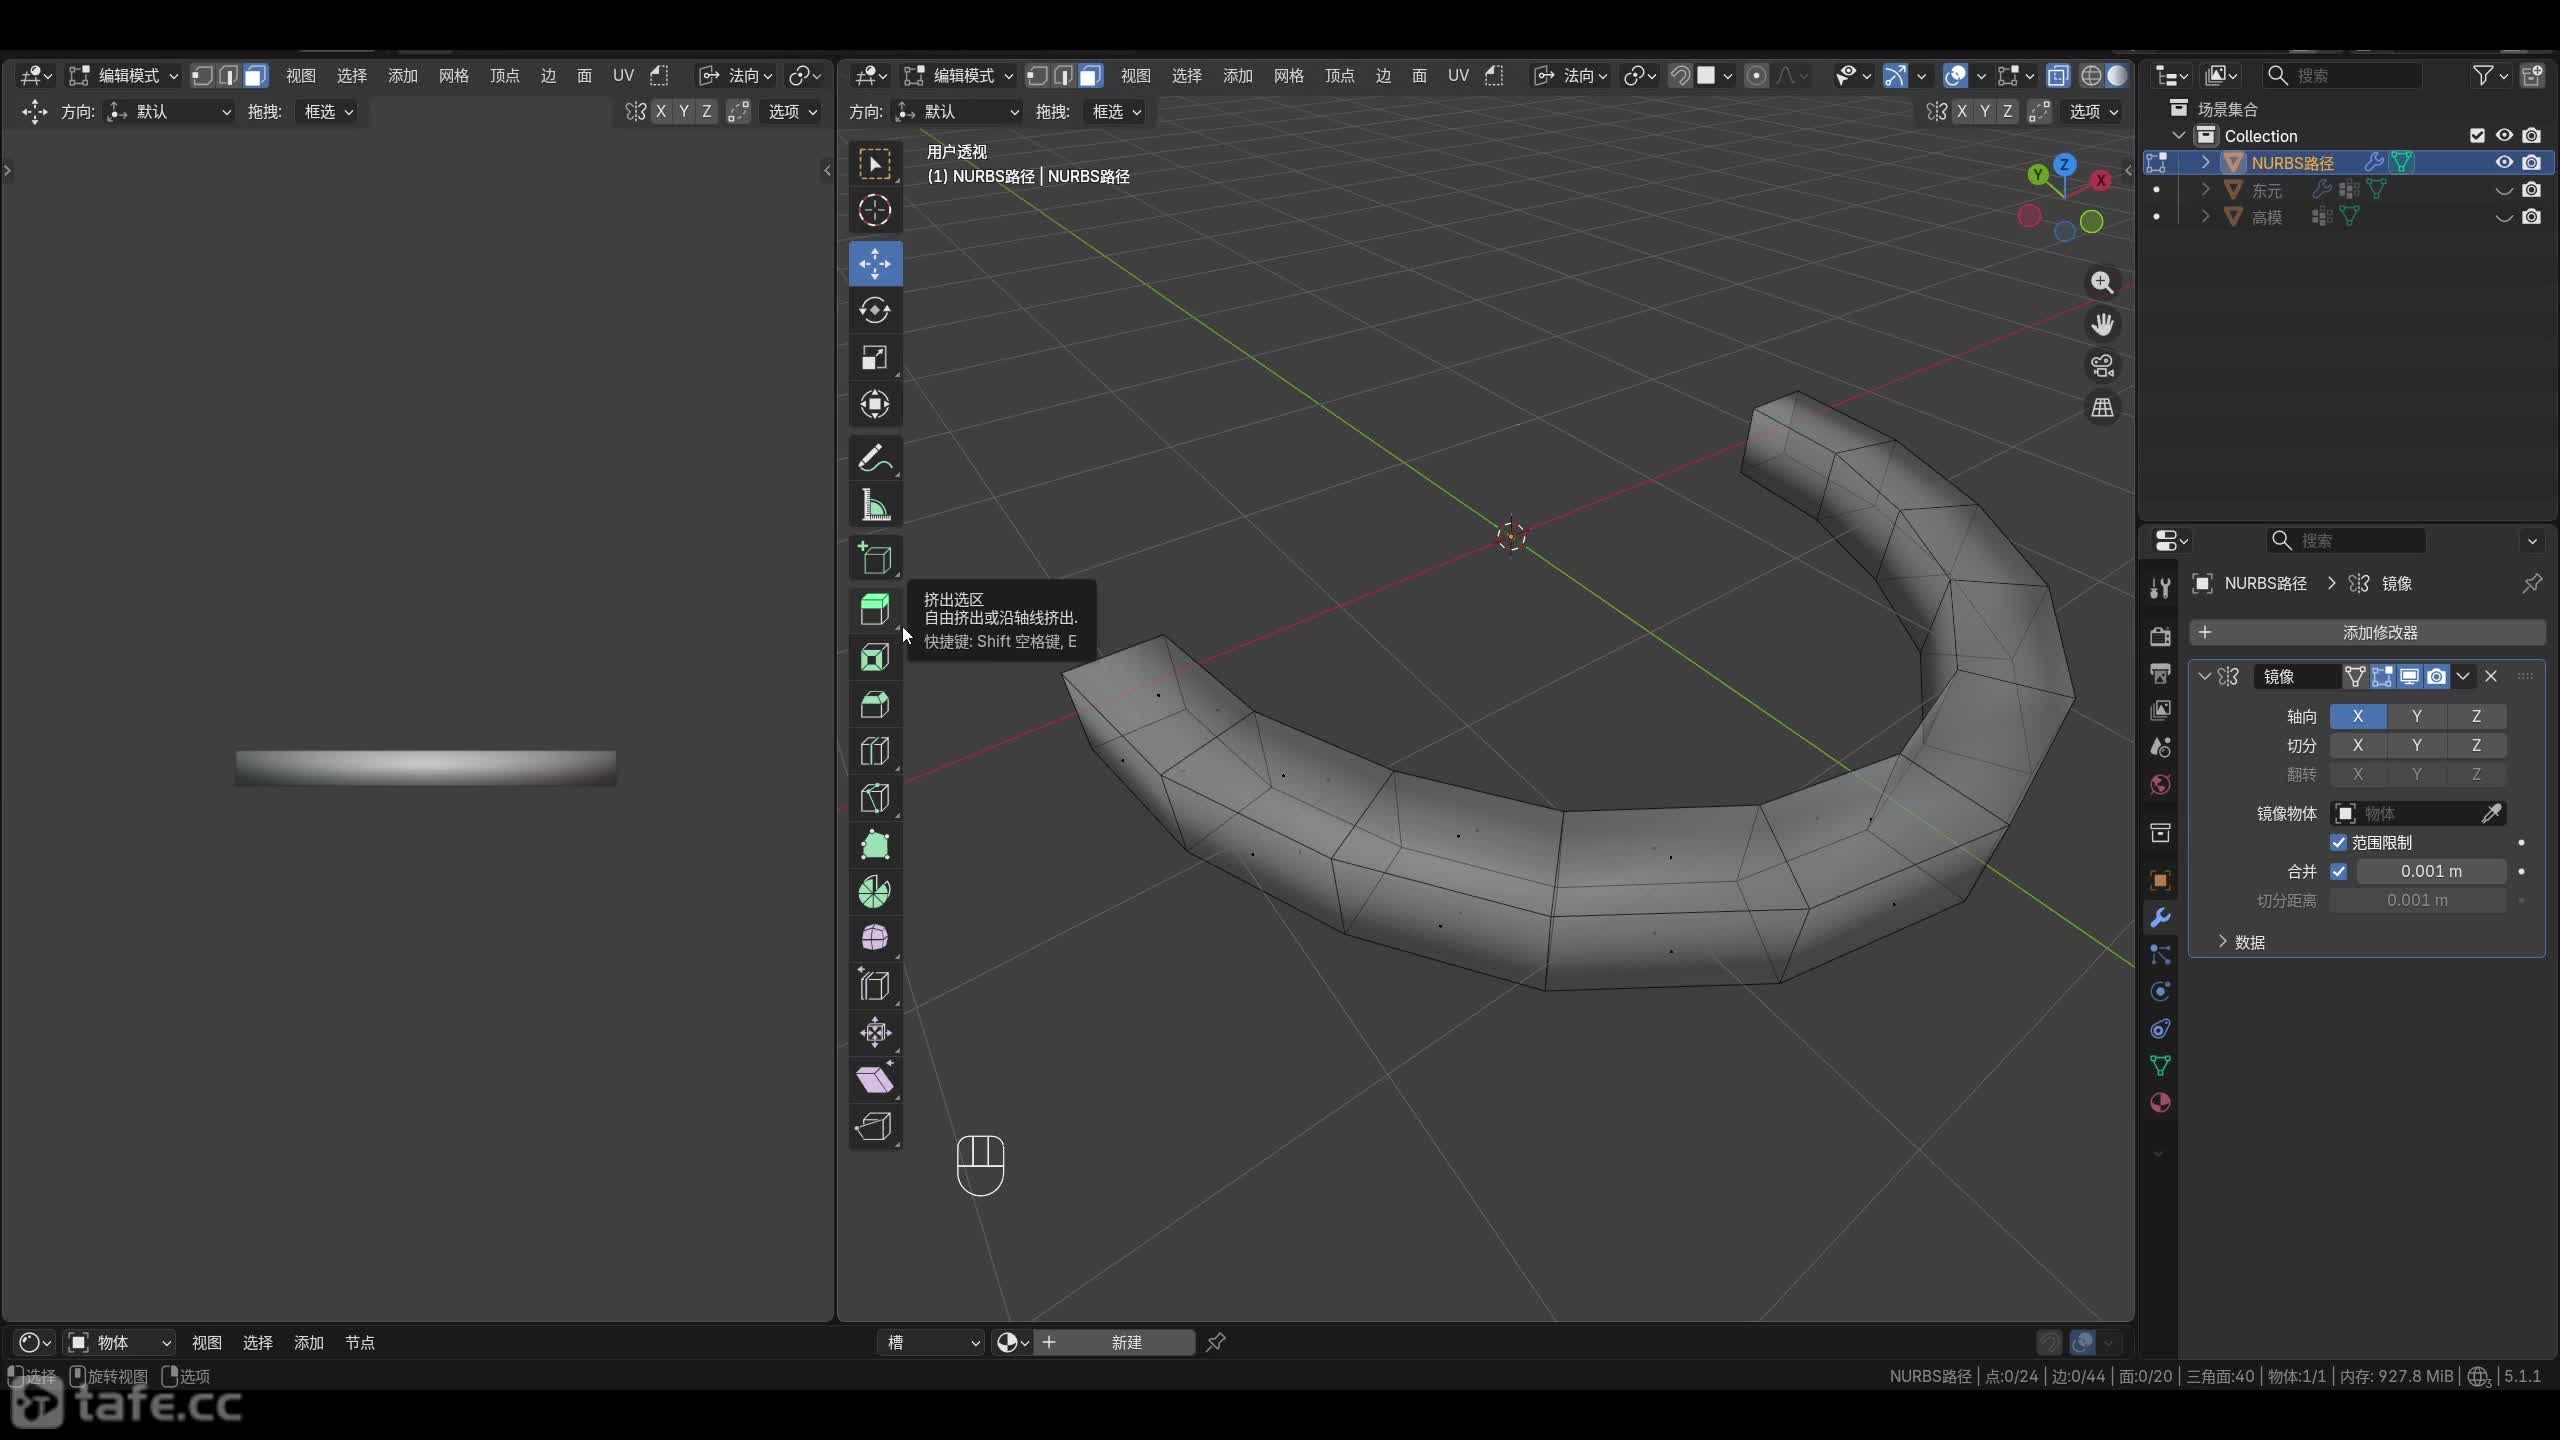This screenshot has width=2560, height=1440.
Task: Open UV menu in right viewport
Action: pos(1458,76)
